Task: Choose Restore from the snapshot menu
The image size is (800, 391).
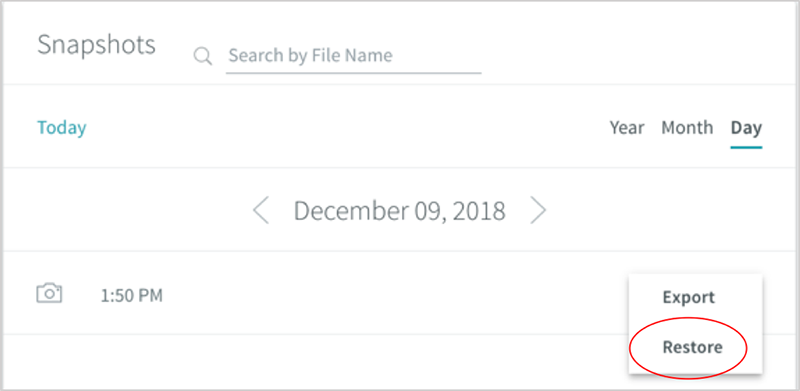Action: pos(692,347)
